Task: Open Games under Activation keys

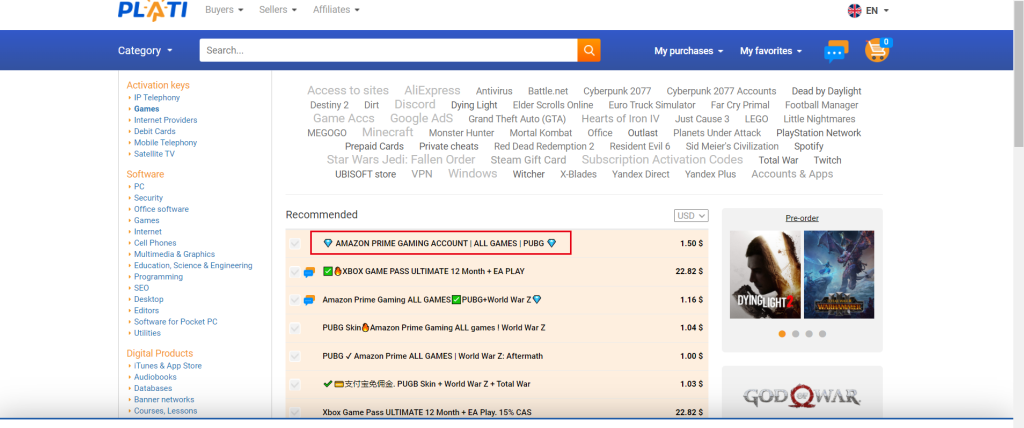Action: click(146, 109)
